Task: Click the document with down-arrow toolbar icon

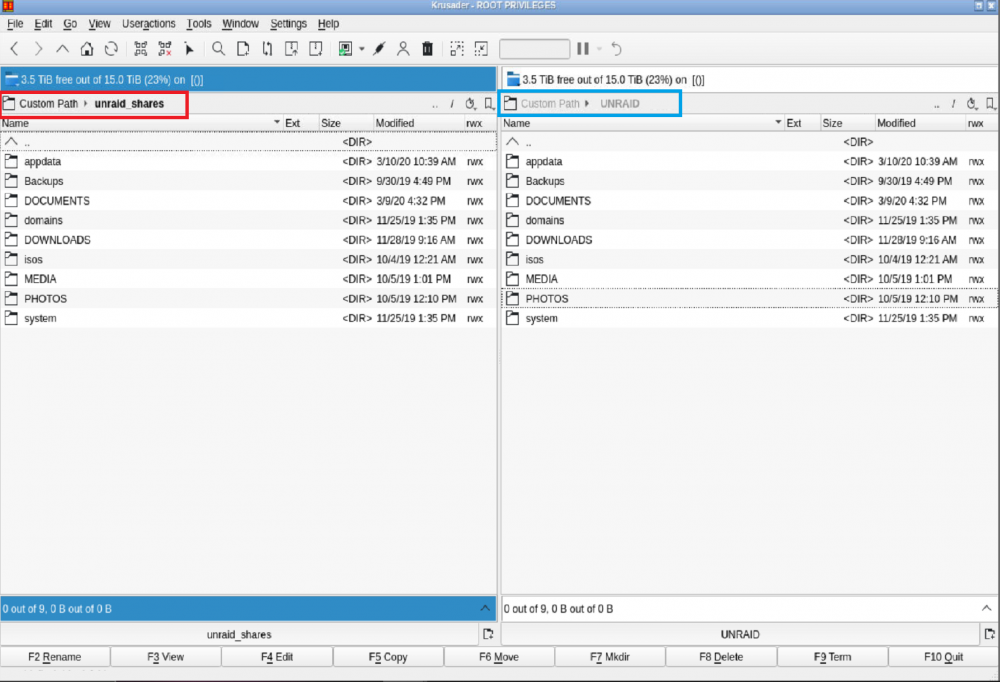Action: click(x=316, y=48)
